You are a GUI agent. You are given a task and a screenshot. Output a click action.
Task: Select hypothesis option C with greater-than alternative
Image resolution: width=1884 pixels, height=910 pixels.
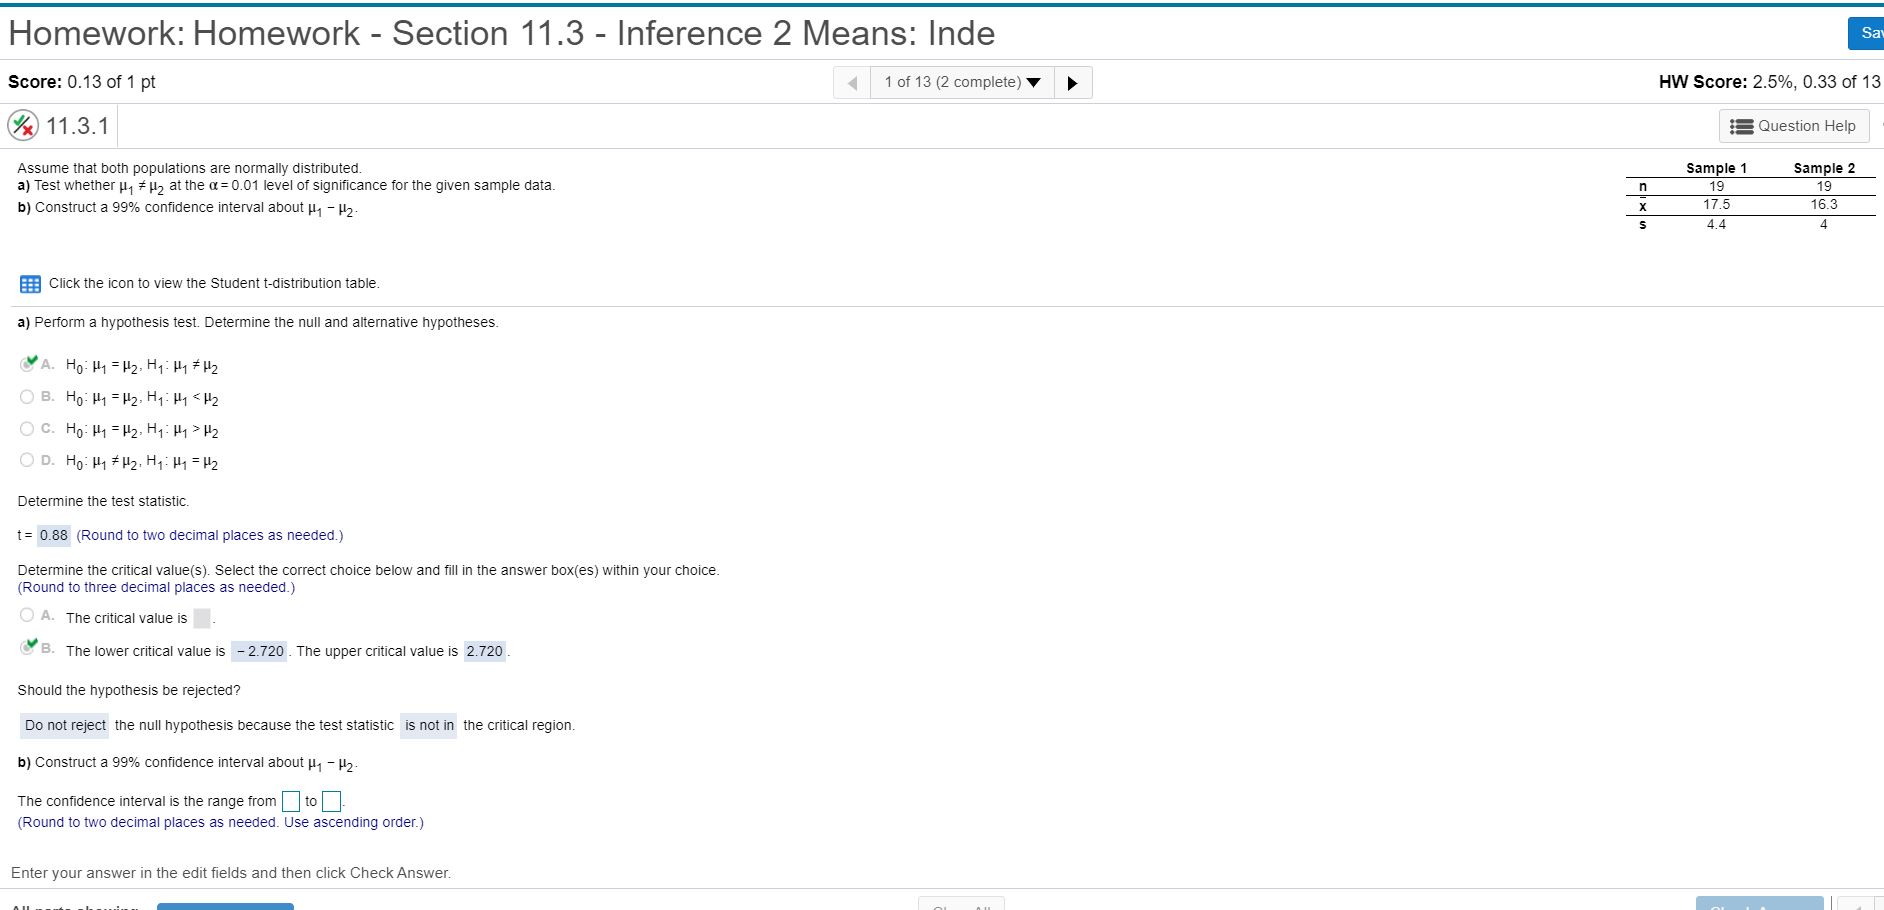pyautogui.click(x=26, y=428)
